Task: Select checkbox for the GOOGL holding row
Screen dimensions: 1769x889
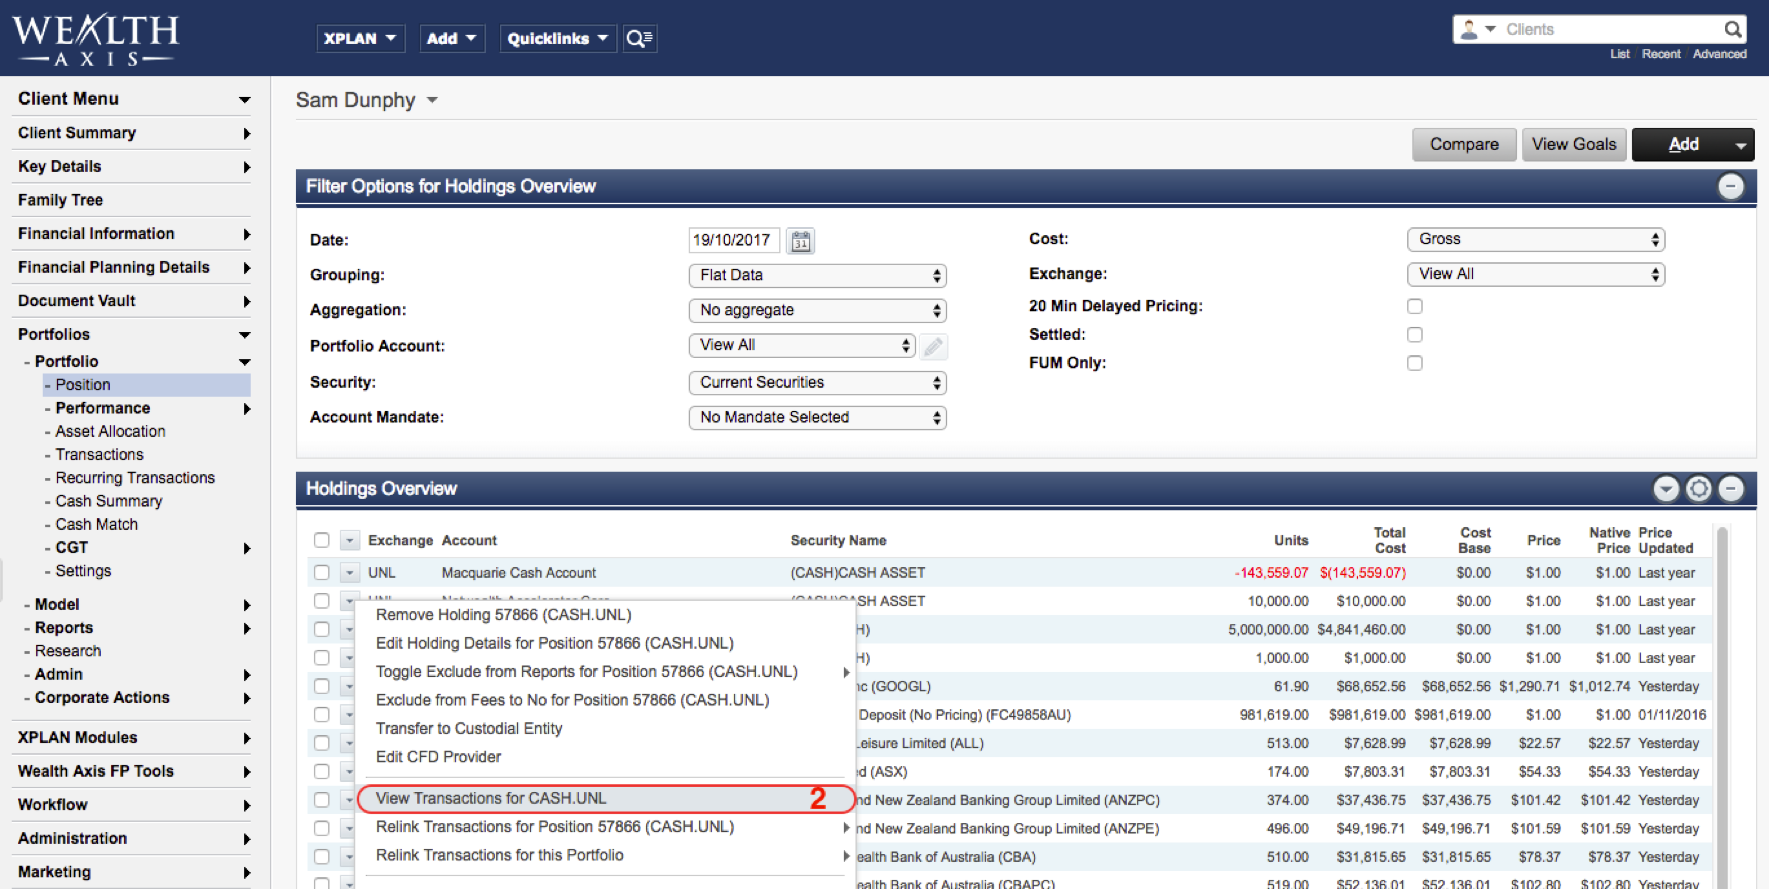Action: [x=321, y=686]
